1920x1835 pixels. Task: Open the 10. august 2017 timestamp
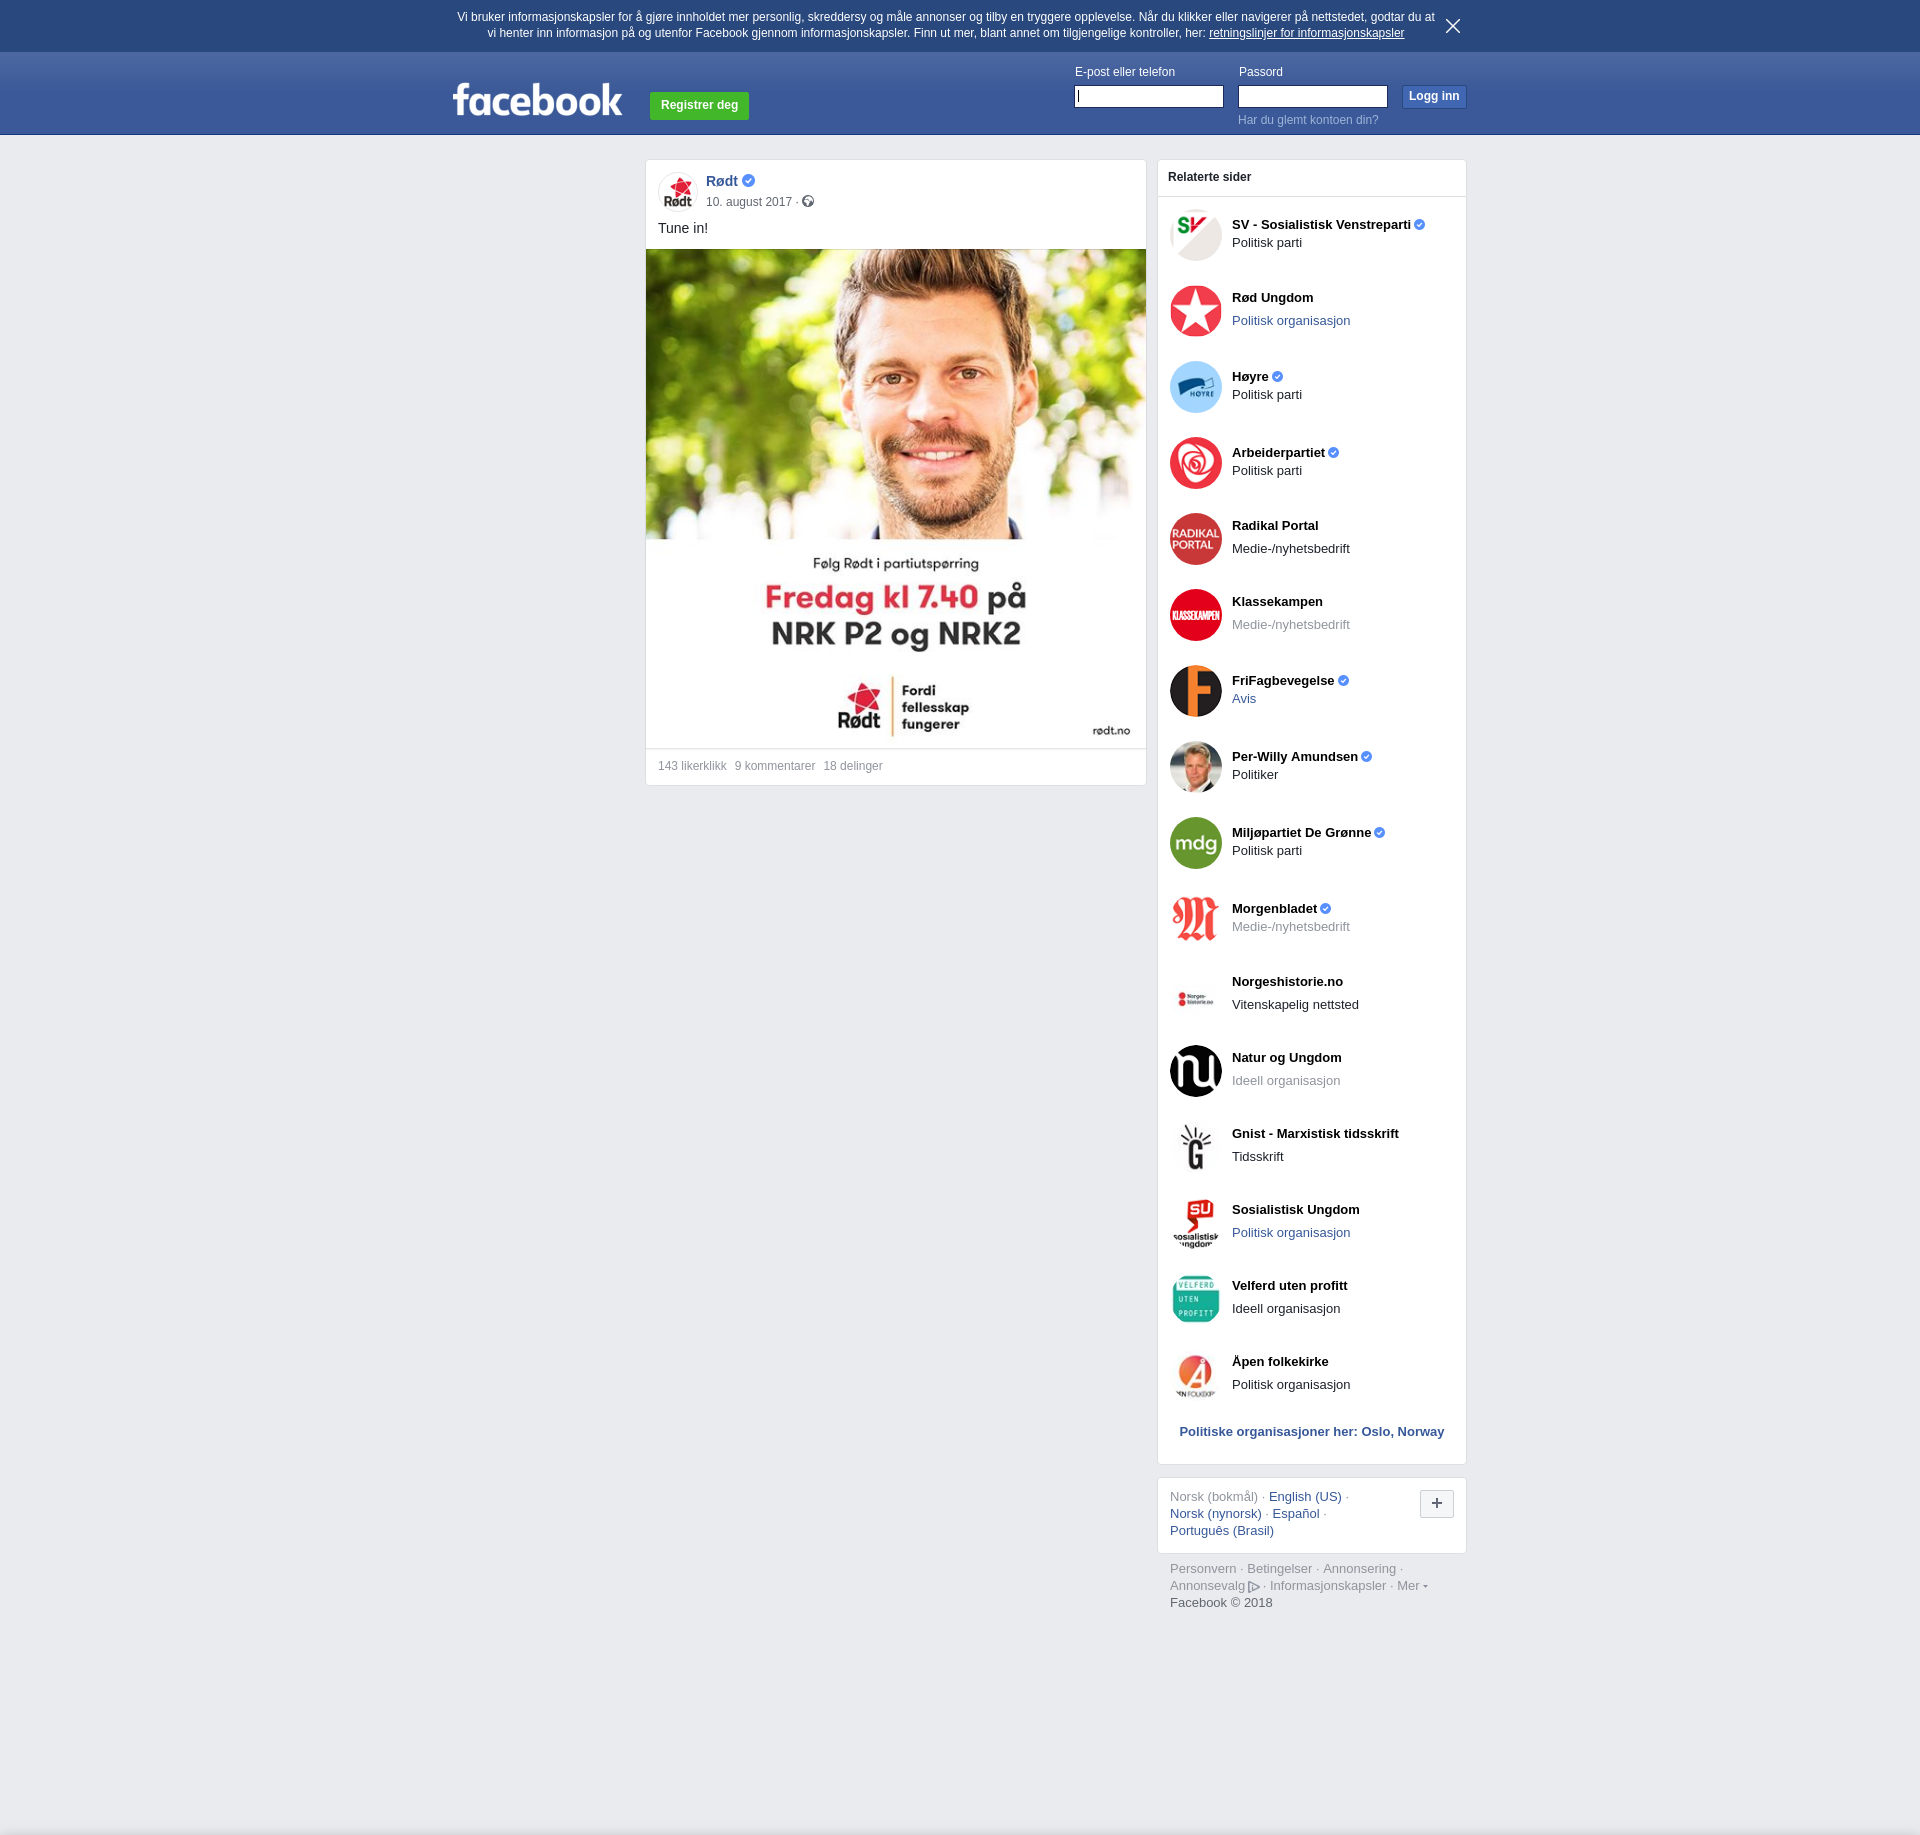click(749, 202)
